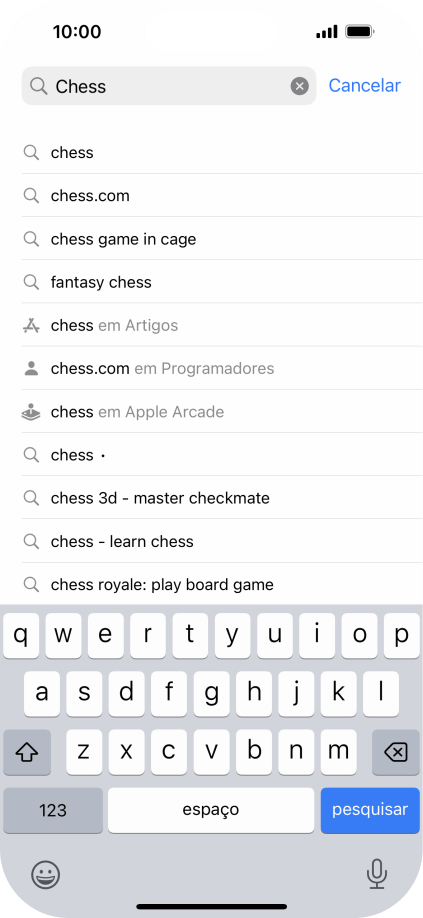Tap the backspace delete key

pyautogui.click(x=396, y=752)
